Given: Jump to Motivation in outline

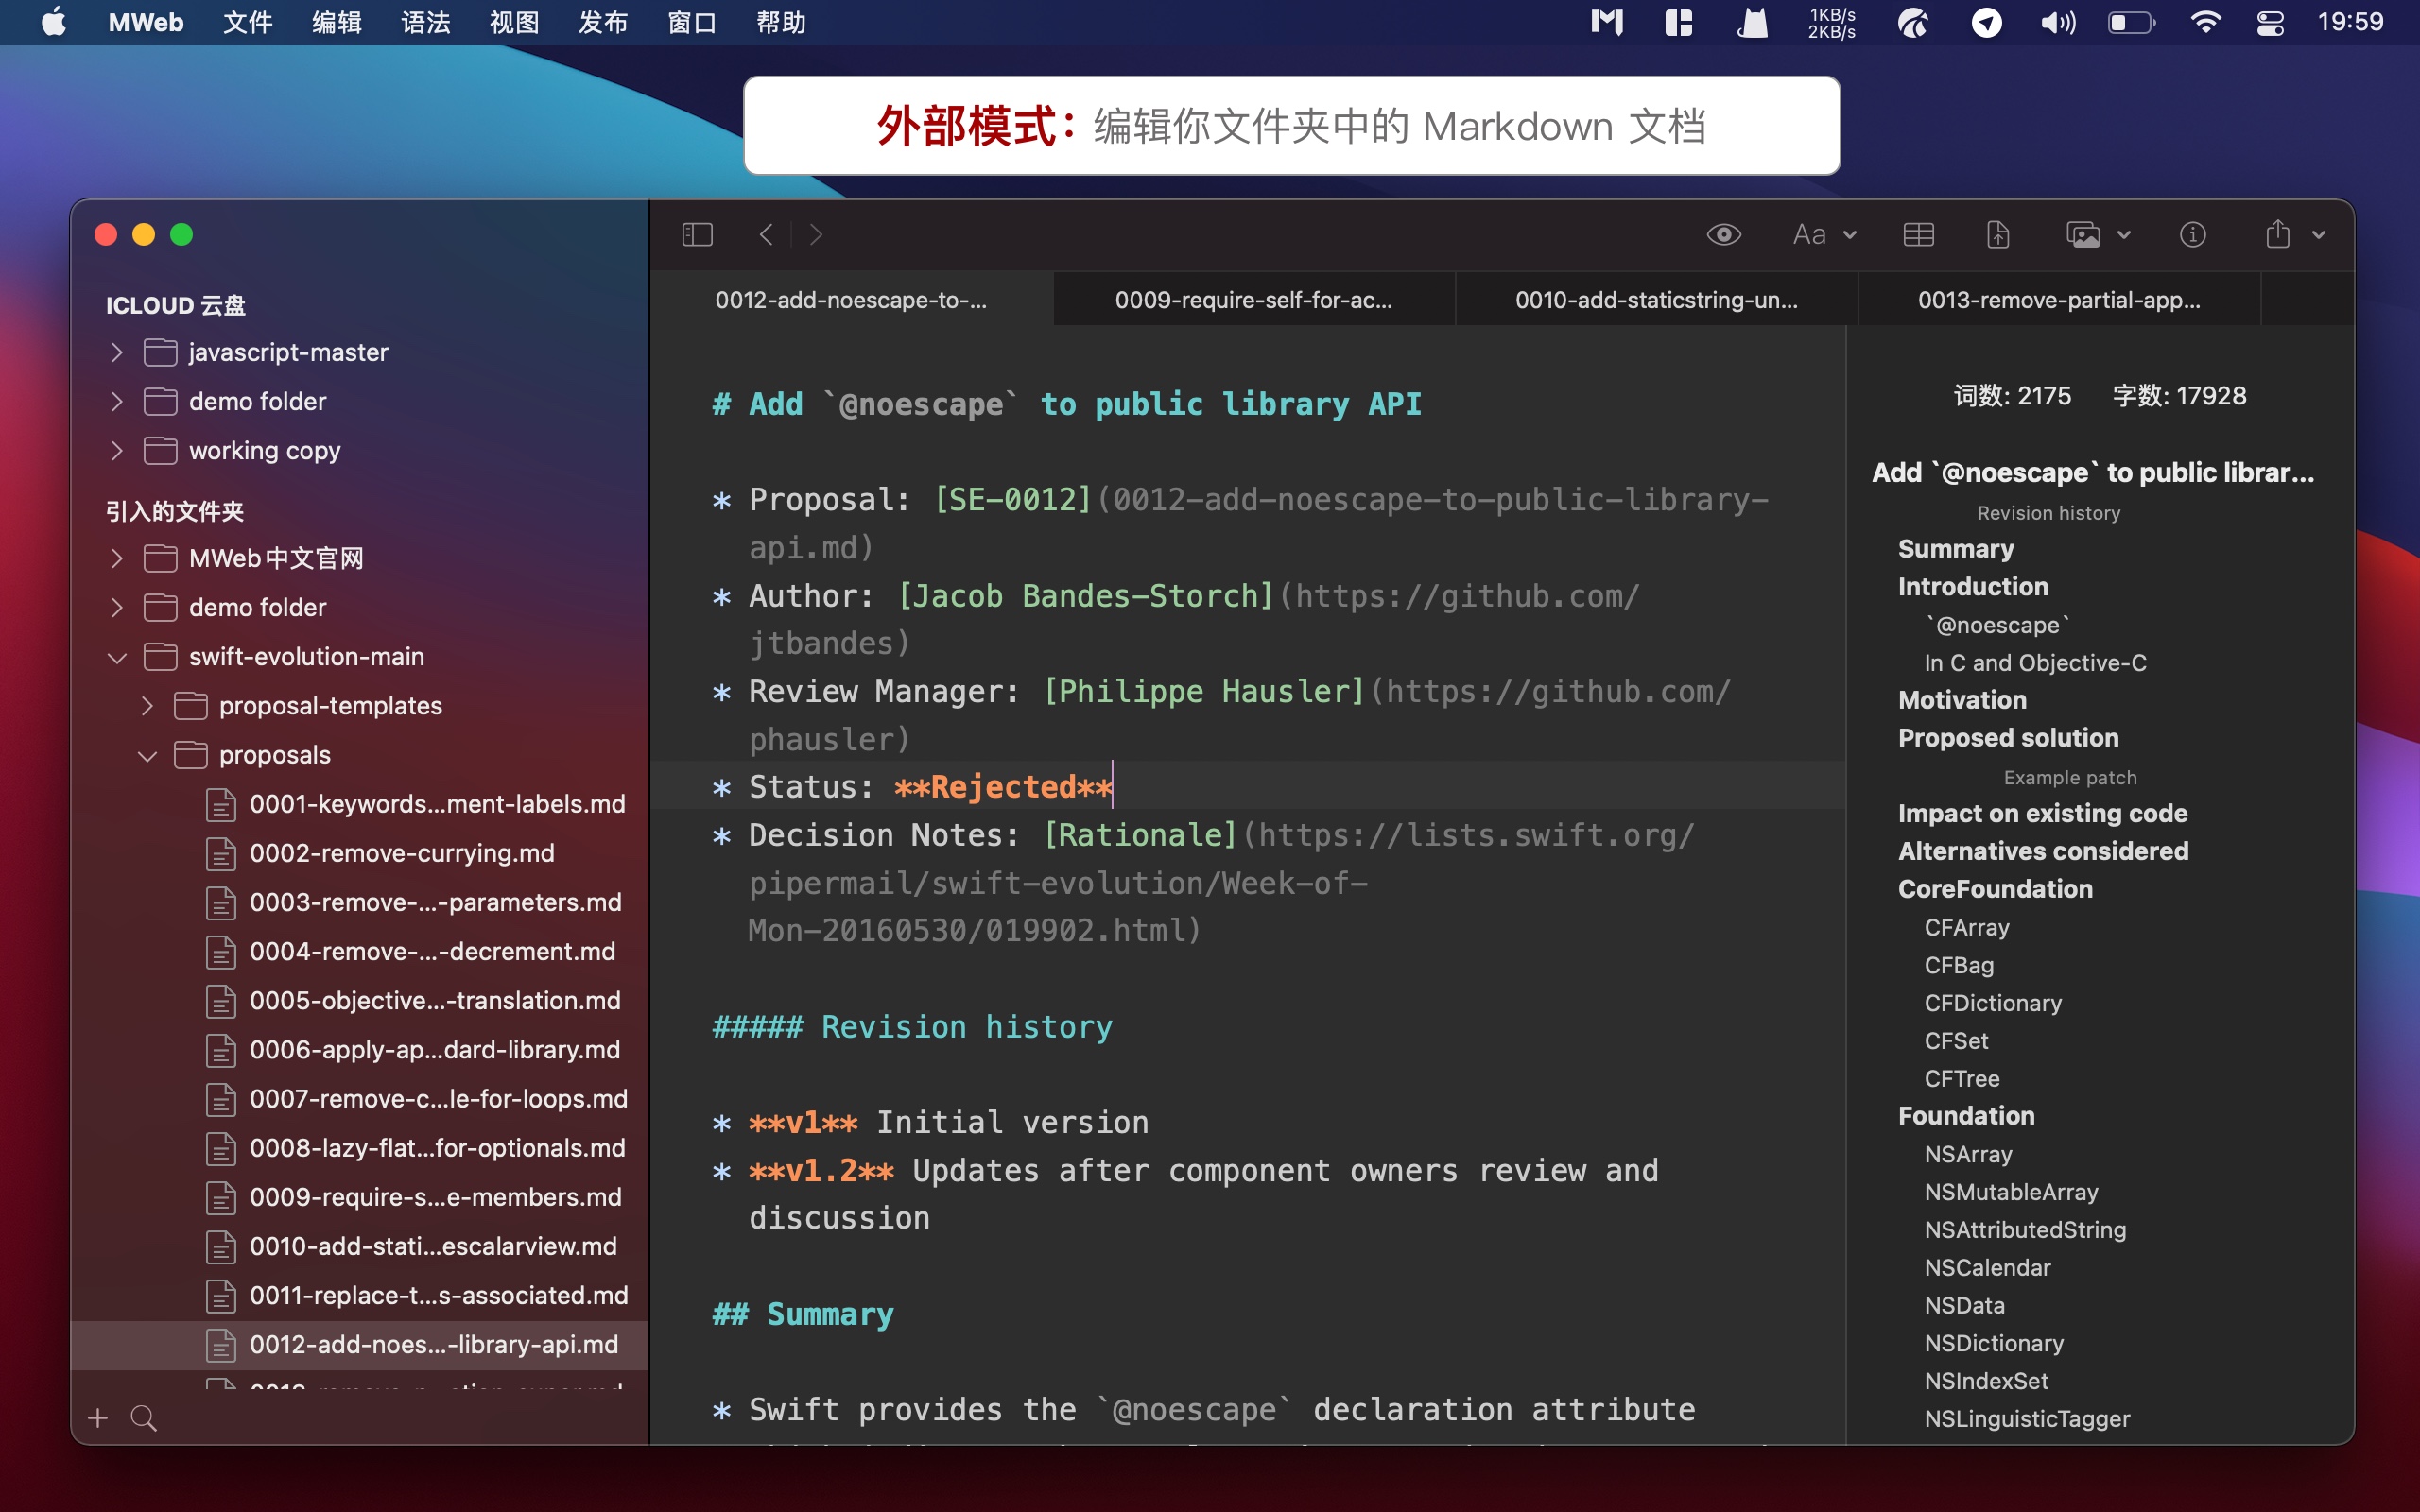Looking at the screenshot, I should point(1962,700).
